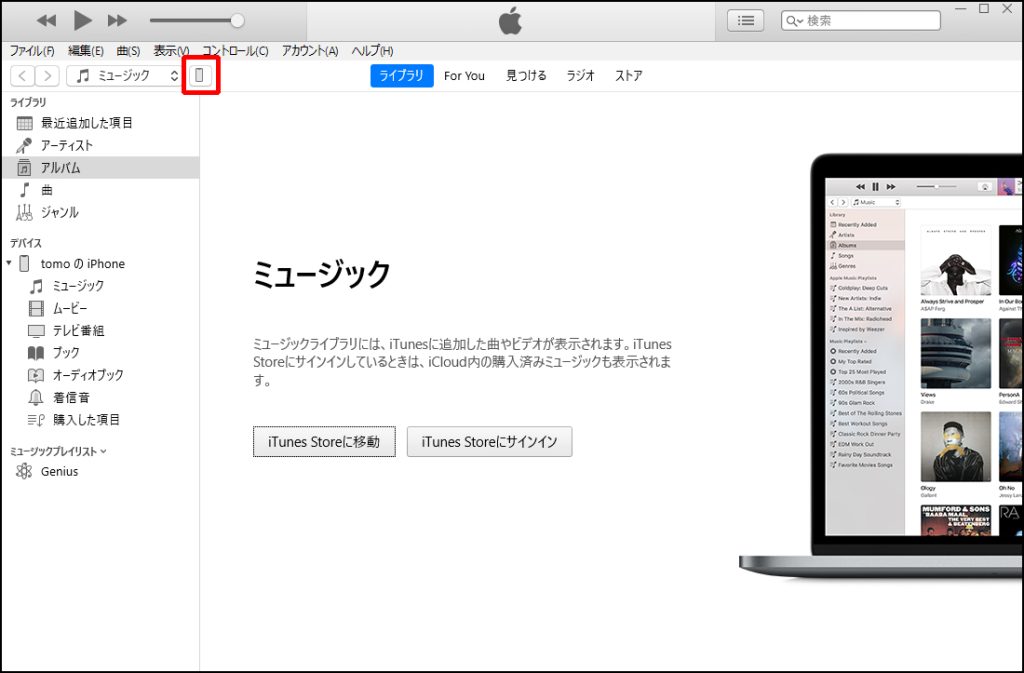Click the rewind previous track icon
Image resolution: width=1024 pixels, height=673 pixels.
pyautogui.click(x=46, y=20)
